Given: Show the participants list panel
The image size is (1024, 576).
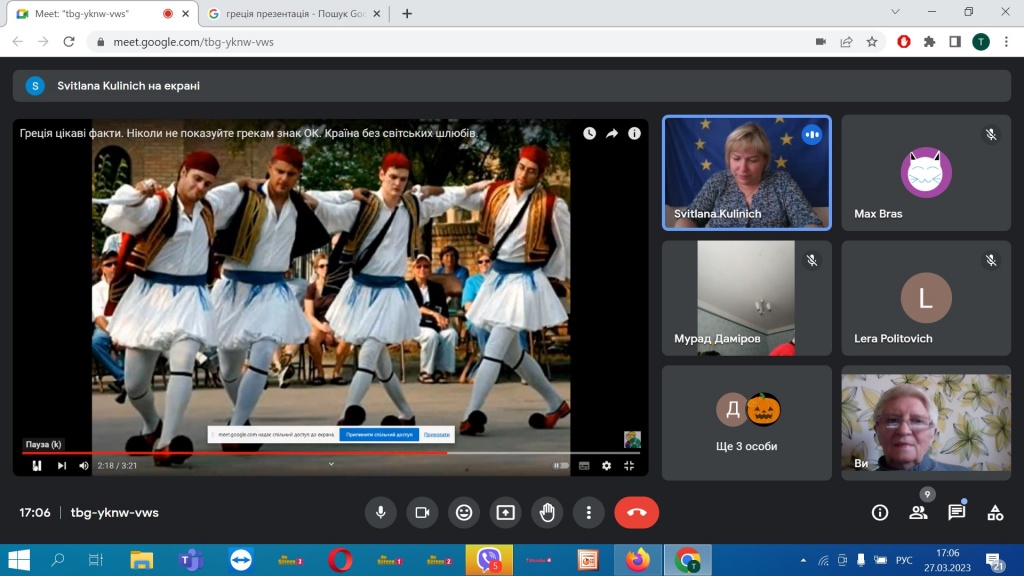Looking at the screenshot, I should [918, 513].
